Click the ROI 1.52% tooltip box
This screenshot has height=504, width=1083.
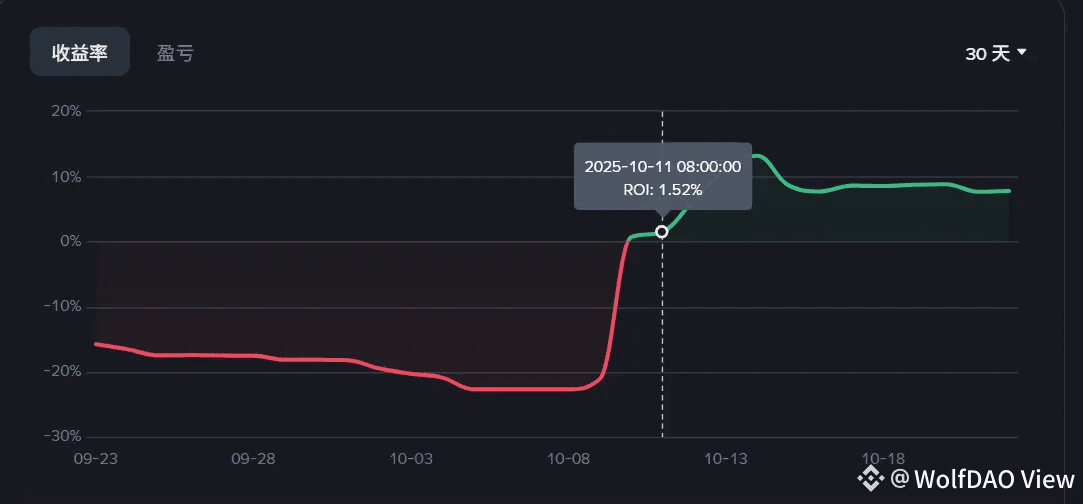(662, 177)
